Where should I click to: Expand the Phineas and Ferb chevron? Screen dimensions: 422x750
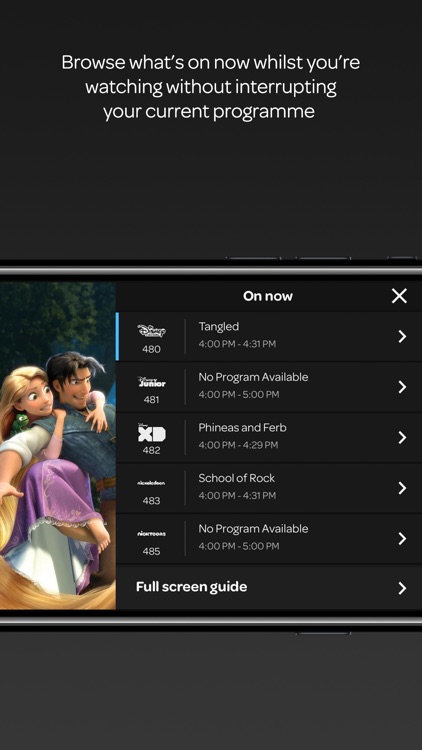pos(402,438)
